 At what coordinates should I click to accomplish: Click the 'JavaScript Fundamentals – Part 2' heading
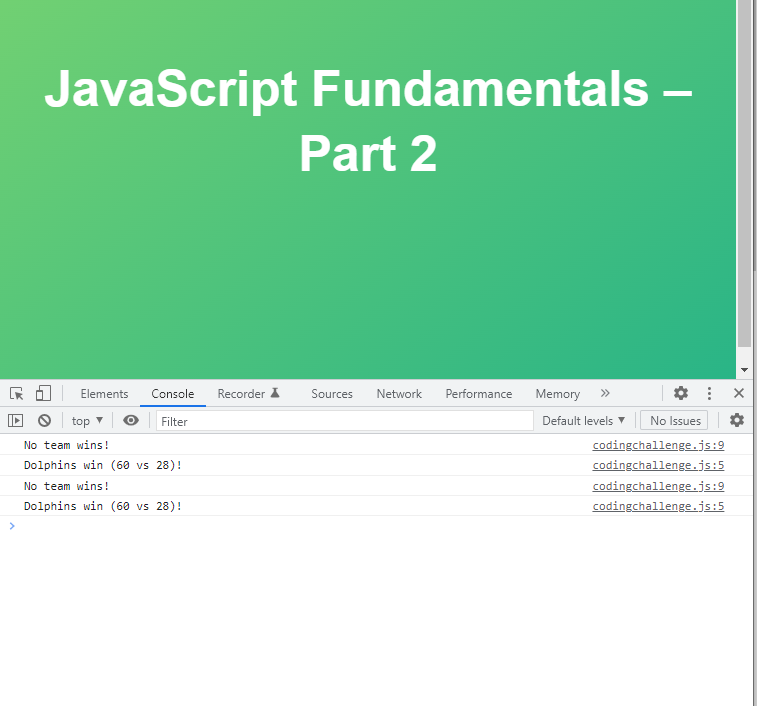point(368,121)
